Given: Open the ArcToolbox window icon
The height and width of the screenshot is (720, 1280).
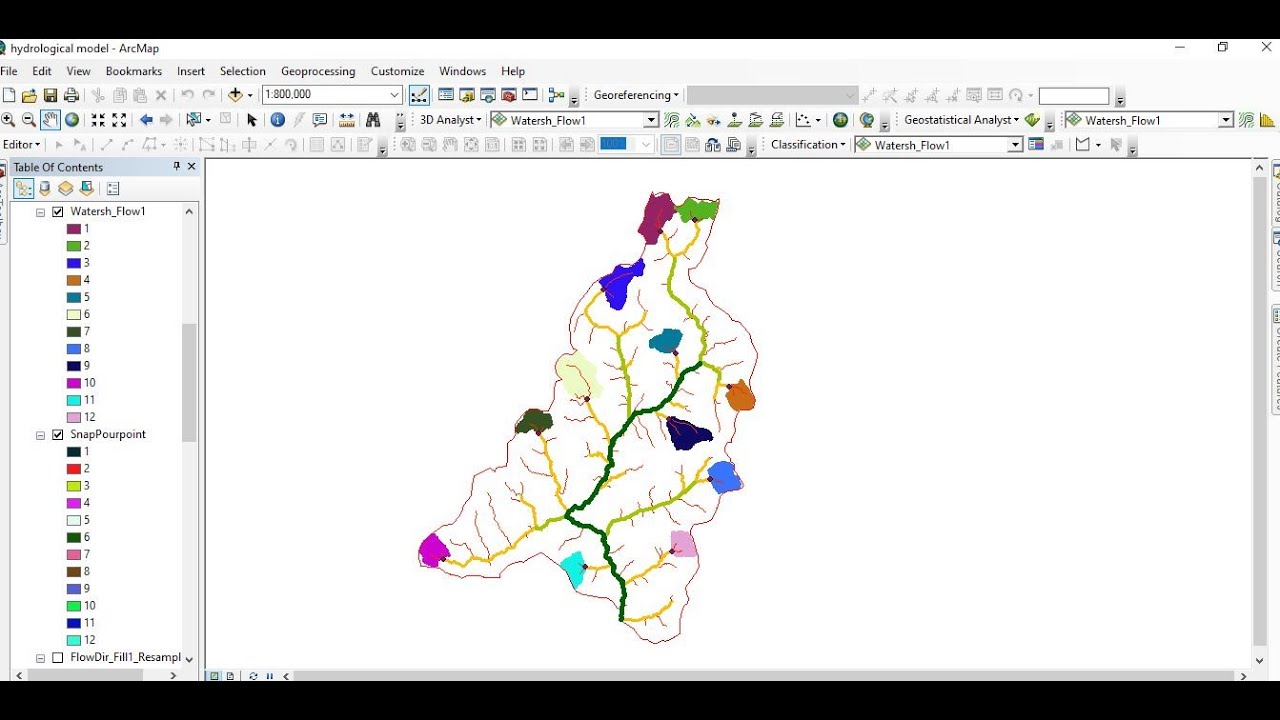Looking at the screenshot, I should [509, 95].
